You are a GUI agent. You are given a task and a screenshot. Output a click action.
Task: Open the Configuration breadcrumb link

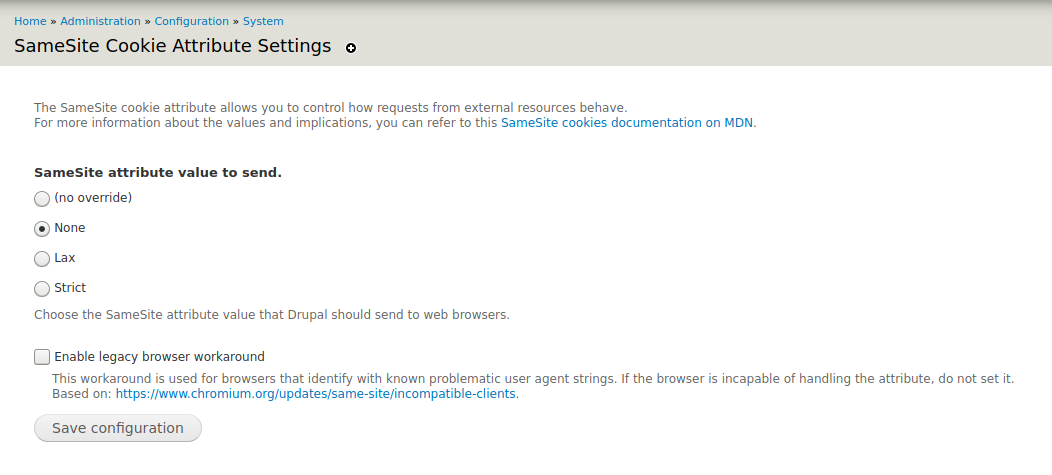[192, 21]
